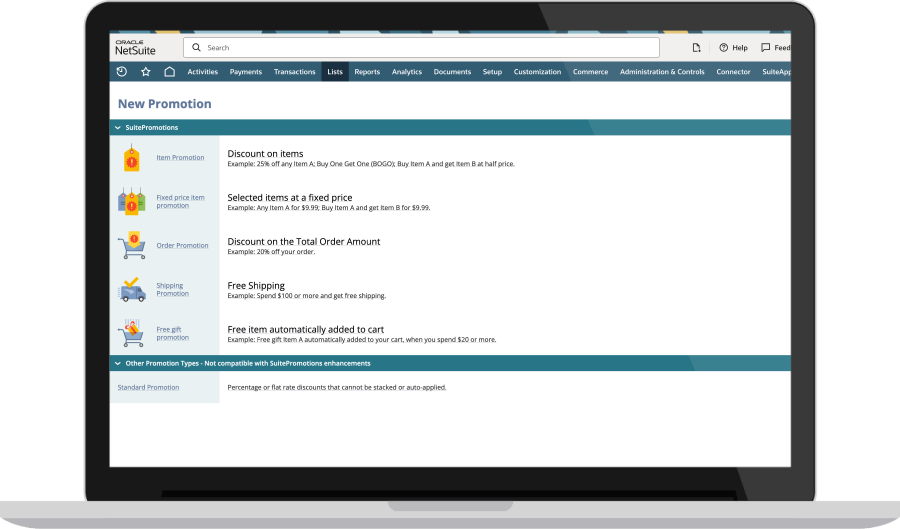Collapse the SuitePromotions section
This screenshot has height=529, width=900.
(x=118, y=127)
